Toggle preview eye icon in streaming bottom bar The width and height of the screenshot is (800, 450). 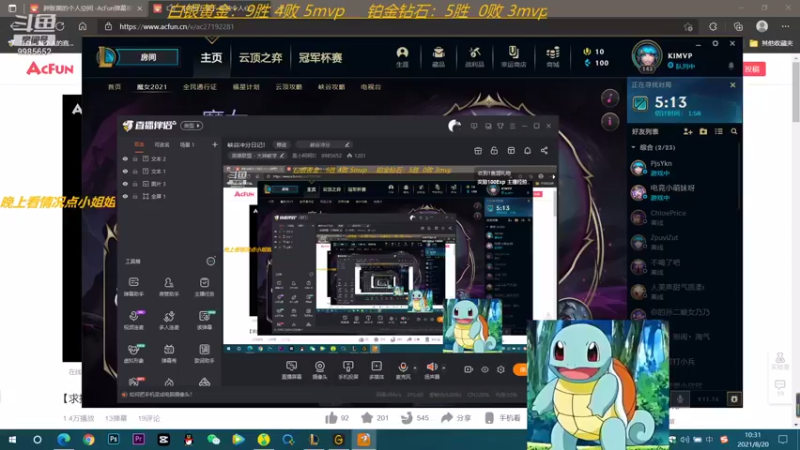[x=485, y=369]
